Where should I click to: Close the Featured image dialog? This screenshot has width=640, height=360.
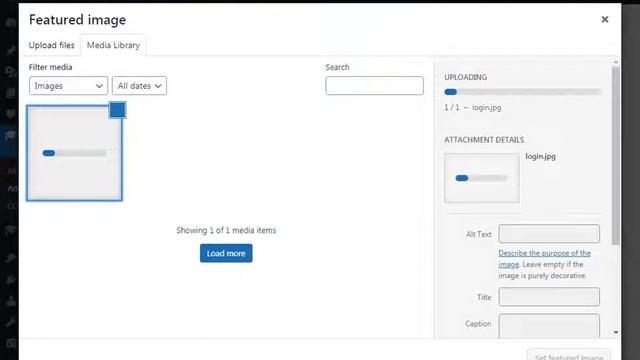pyautogui.click(x=604, y=19)
